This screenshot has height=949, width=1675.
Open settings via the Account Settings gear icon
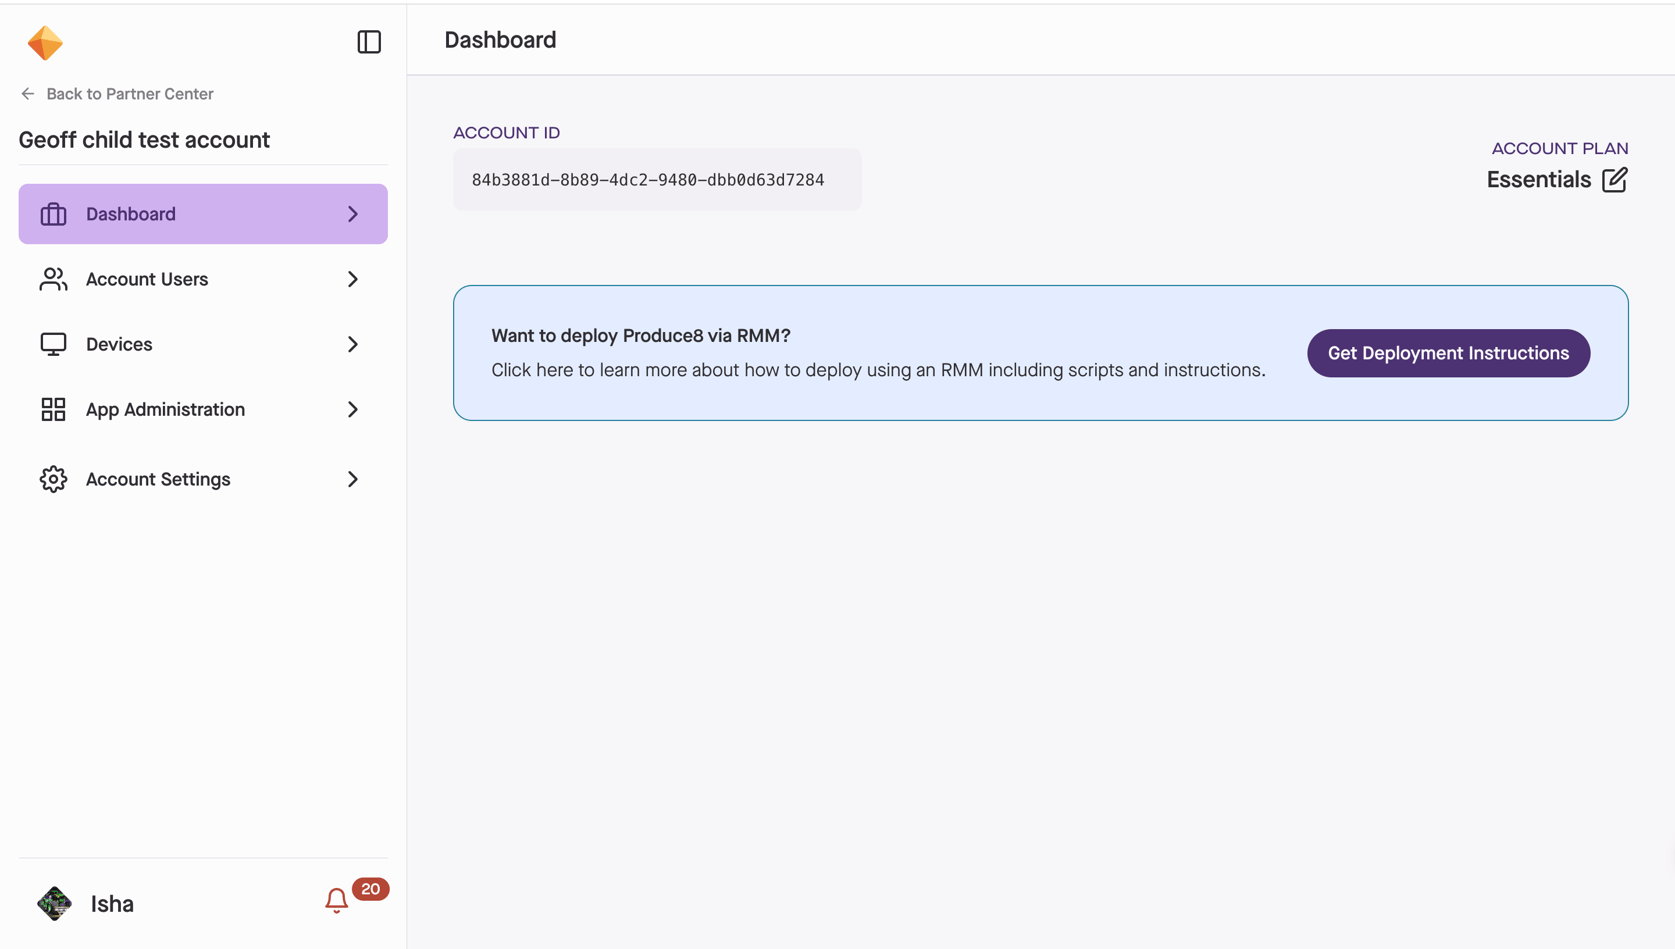point(52,479)
